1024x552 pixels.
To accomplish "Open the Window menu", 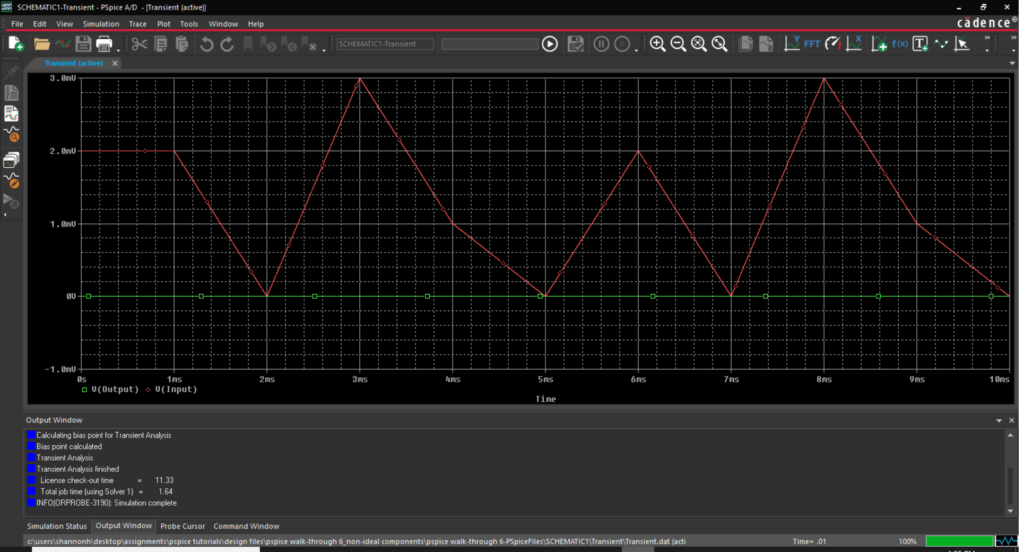I will 223,24.
